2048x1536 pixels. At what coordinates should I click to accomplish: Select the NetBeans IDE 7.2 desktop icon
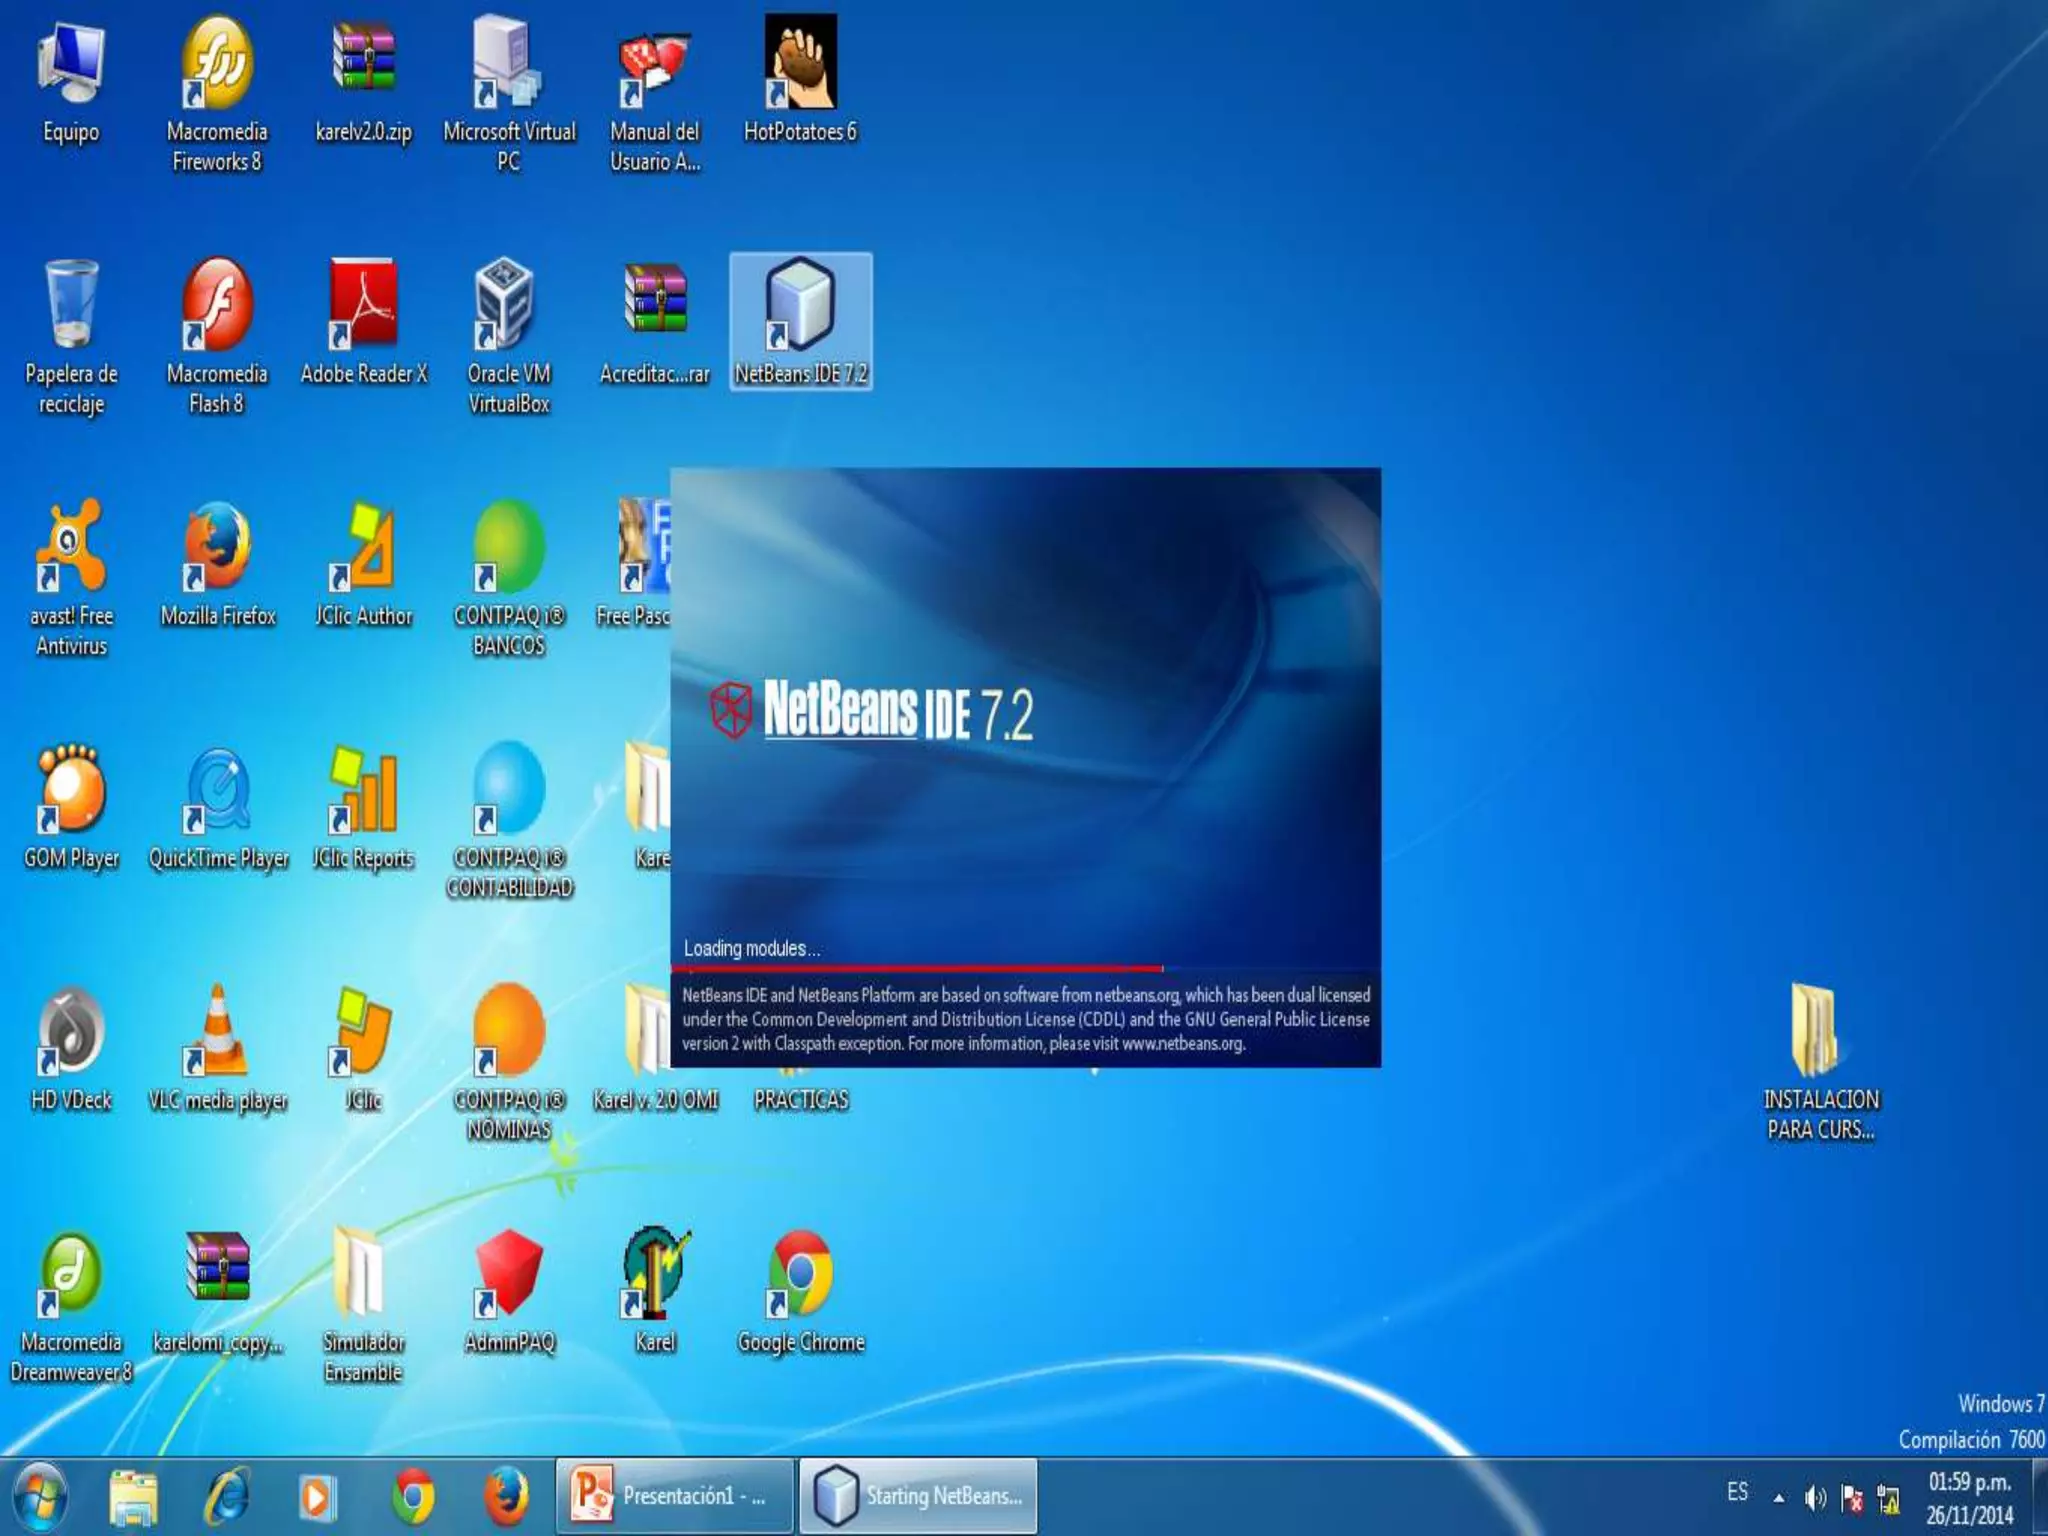click(800, 306)
